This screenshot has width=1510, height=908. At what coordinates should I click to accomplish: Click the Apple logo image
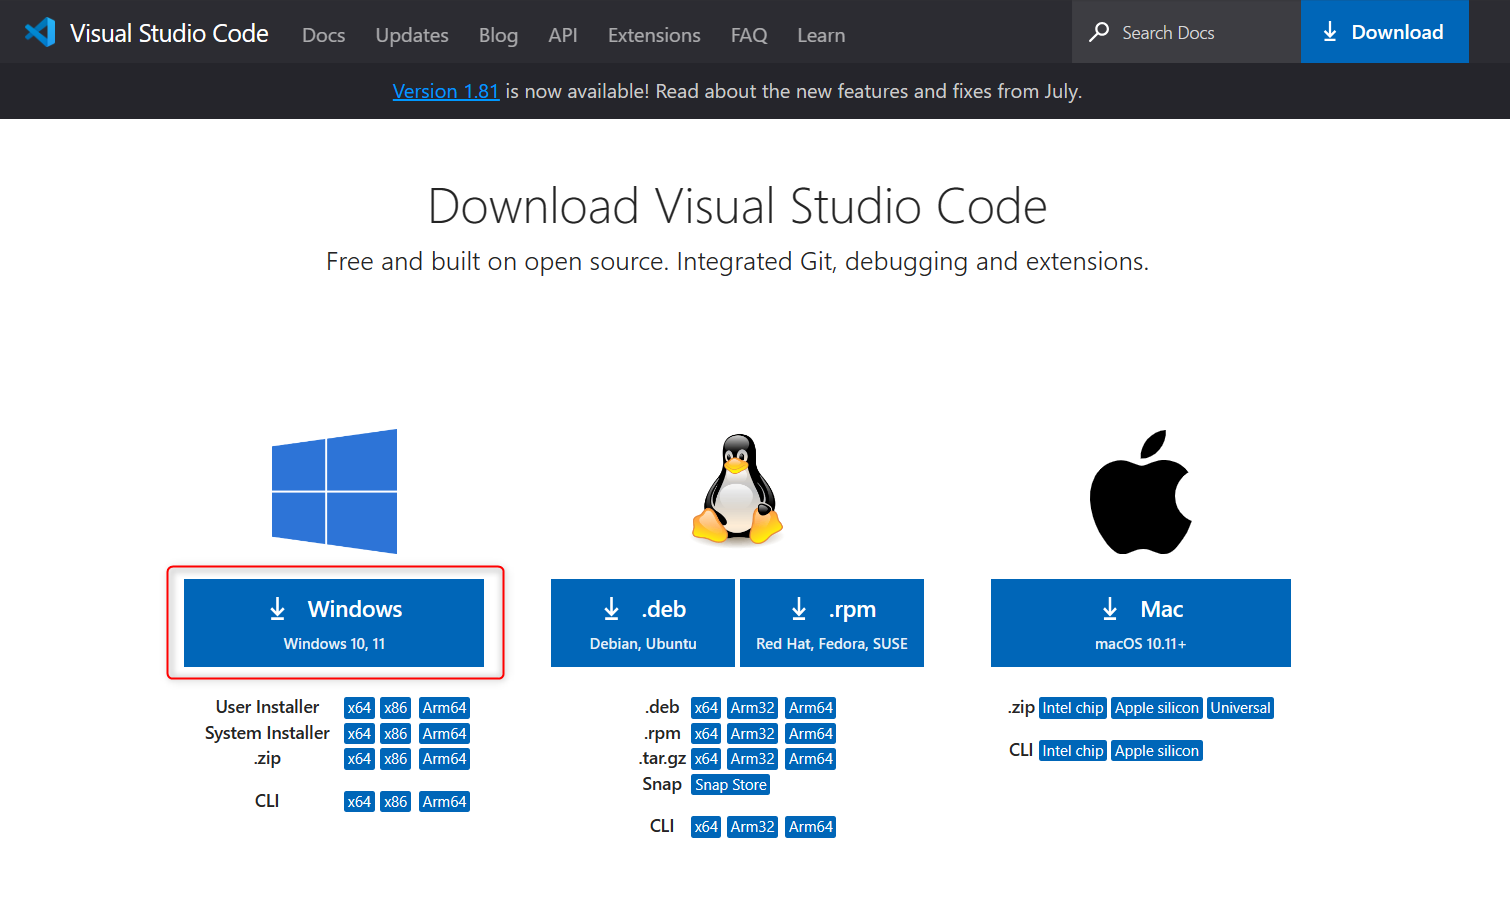[1140, 492]
